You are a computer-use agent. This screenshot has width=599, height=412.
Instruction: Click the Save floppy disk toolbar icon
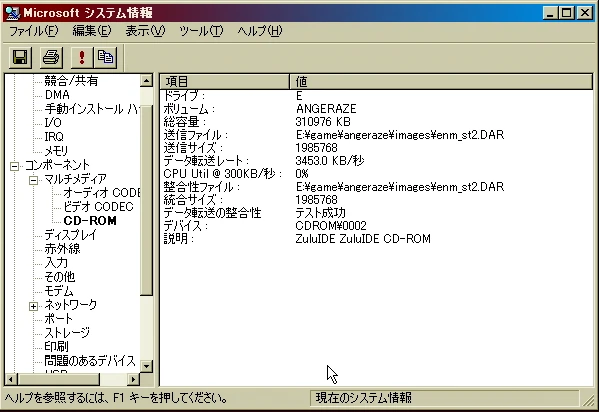click(20, 57)
